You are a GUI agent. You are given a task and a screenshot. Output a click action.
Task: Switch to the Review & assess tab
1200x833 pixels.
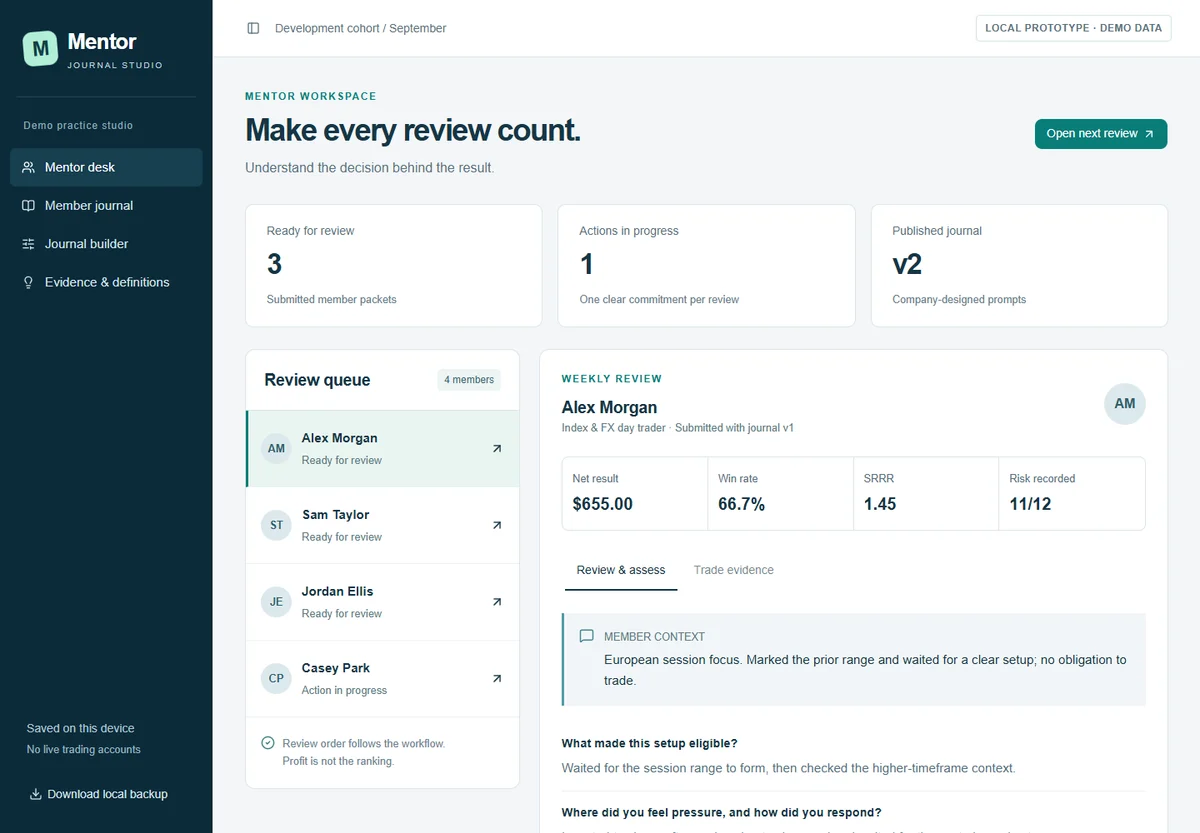(621, 570)
